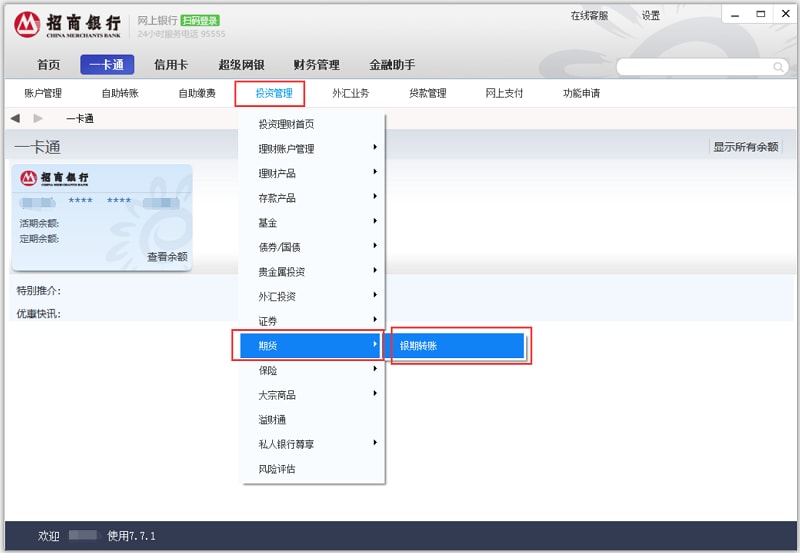Click the back navigation arrow
The width and height of the screenshot is (800, 553).
15,118
